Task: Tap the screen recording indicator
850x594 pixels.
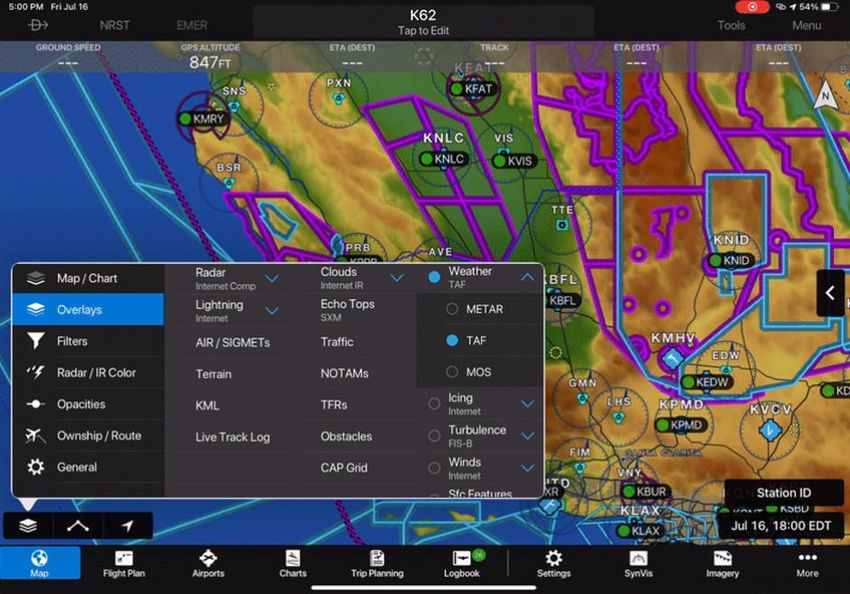Action: [752, 7]
